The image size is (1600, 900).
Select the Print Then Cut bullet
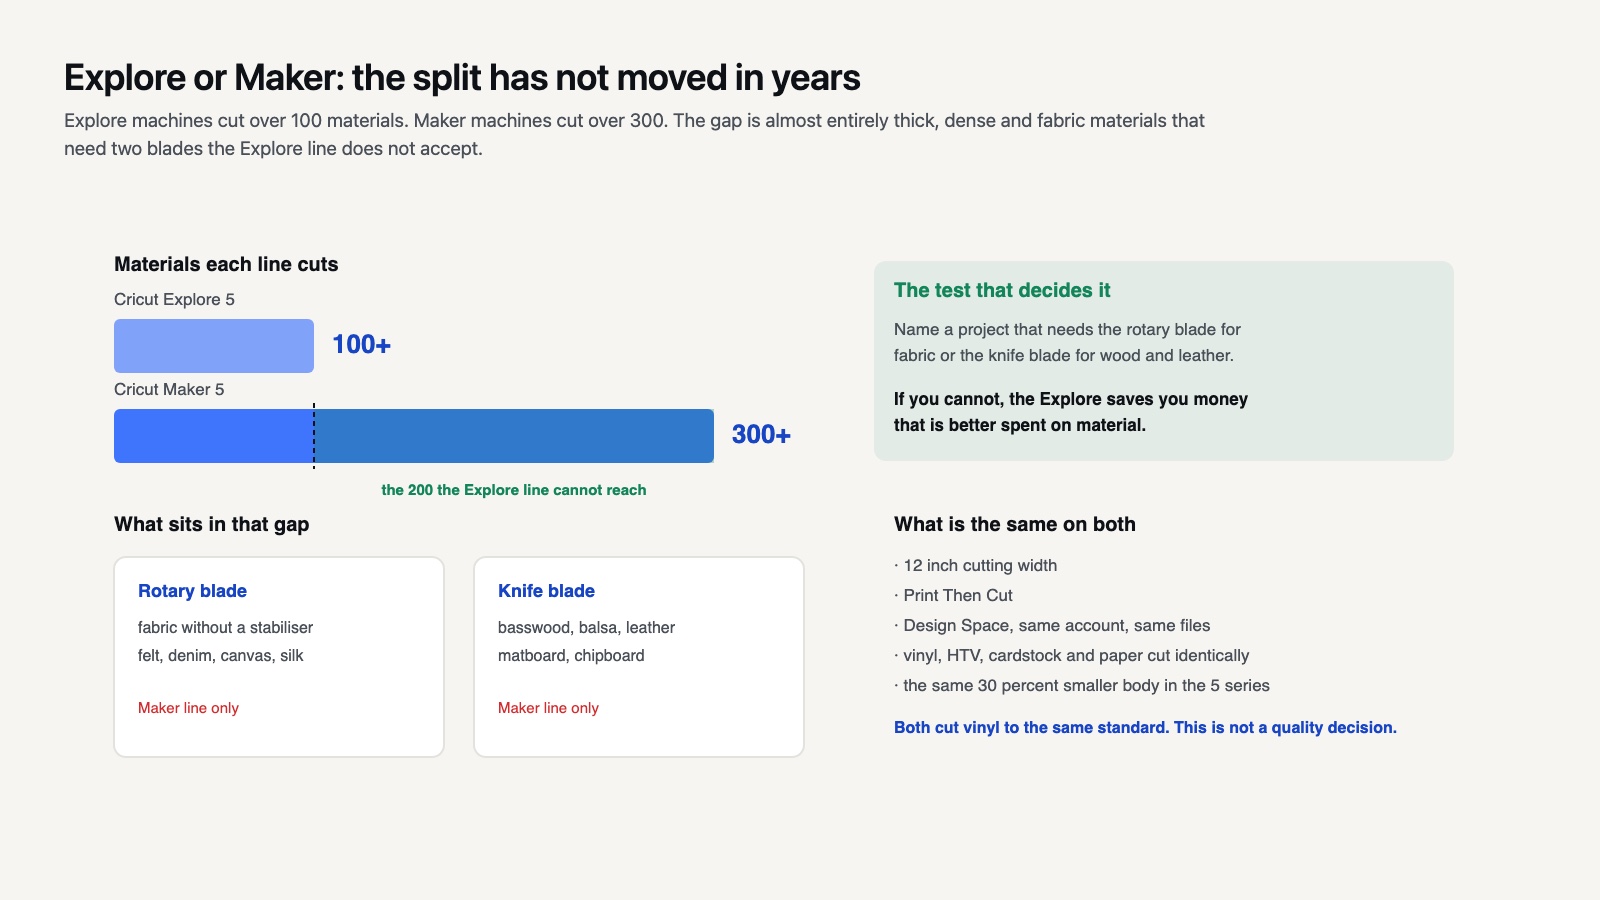coord(953,596)
